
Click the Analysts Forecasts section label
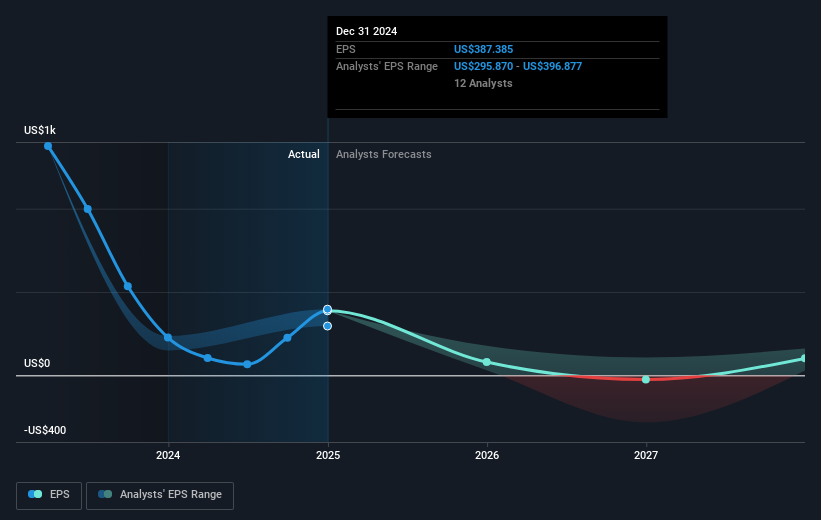[384, 154]
